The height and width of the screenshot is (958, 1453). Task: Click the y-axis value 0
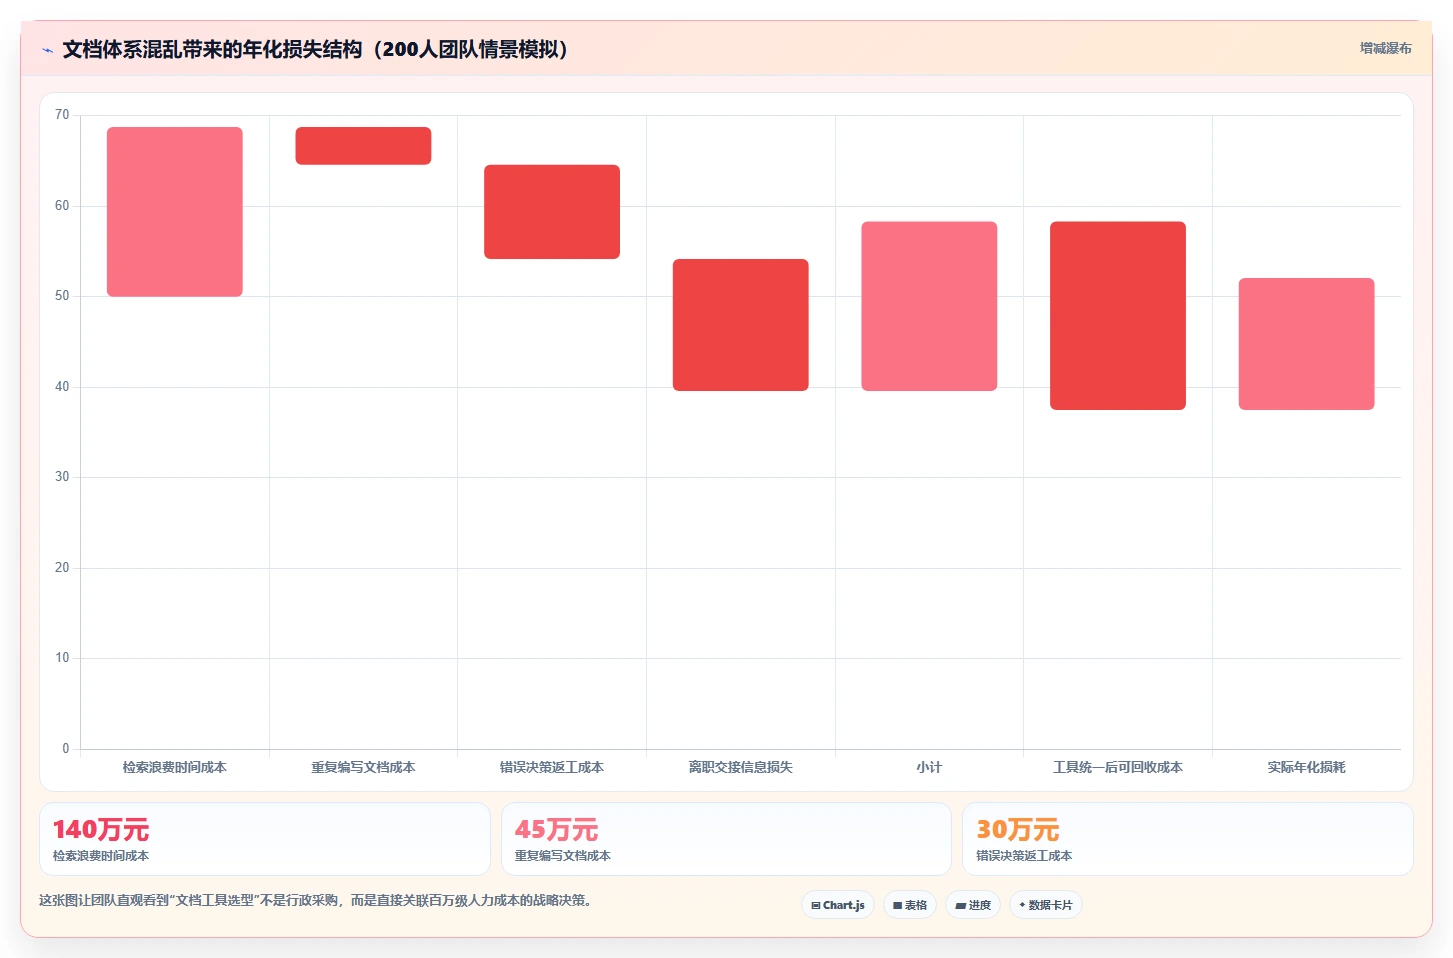tap(66, 749)
